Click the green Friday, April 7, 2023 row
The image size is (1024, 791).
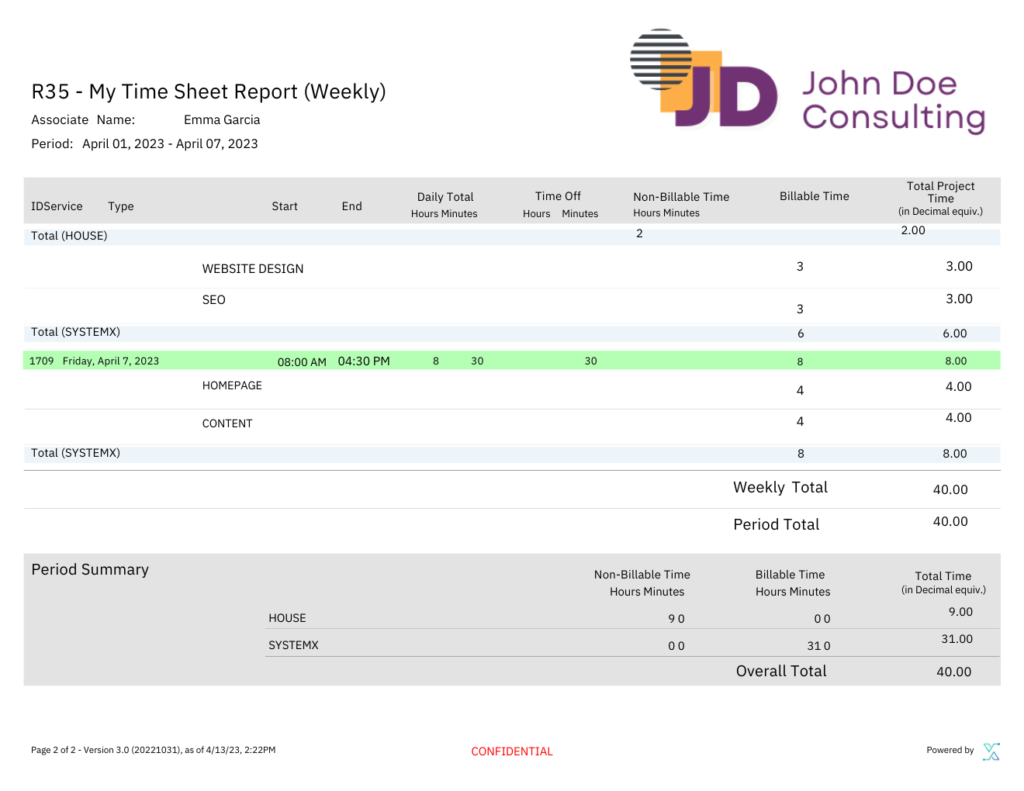coord(110,361)
